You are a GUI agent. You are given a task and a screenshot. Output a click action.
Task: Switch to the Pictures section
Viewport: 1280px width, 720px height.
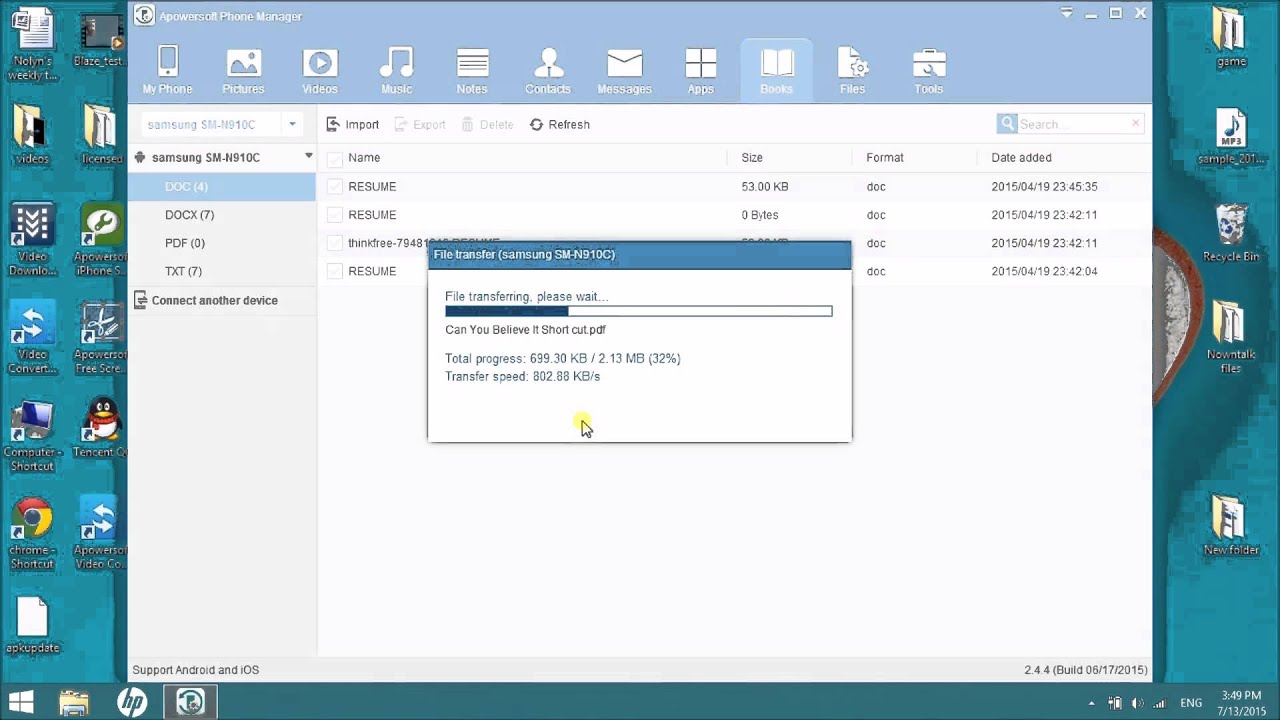point(243,70)
